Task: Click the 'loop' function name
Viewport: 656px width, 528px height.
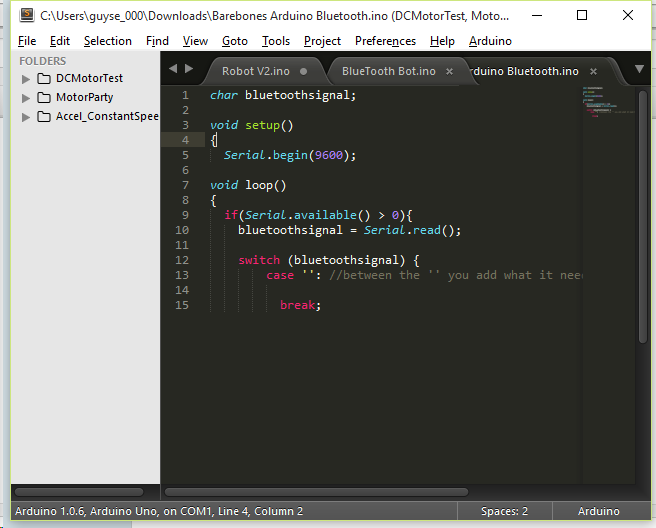Action: coord(259,185)
